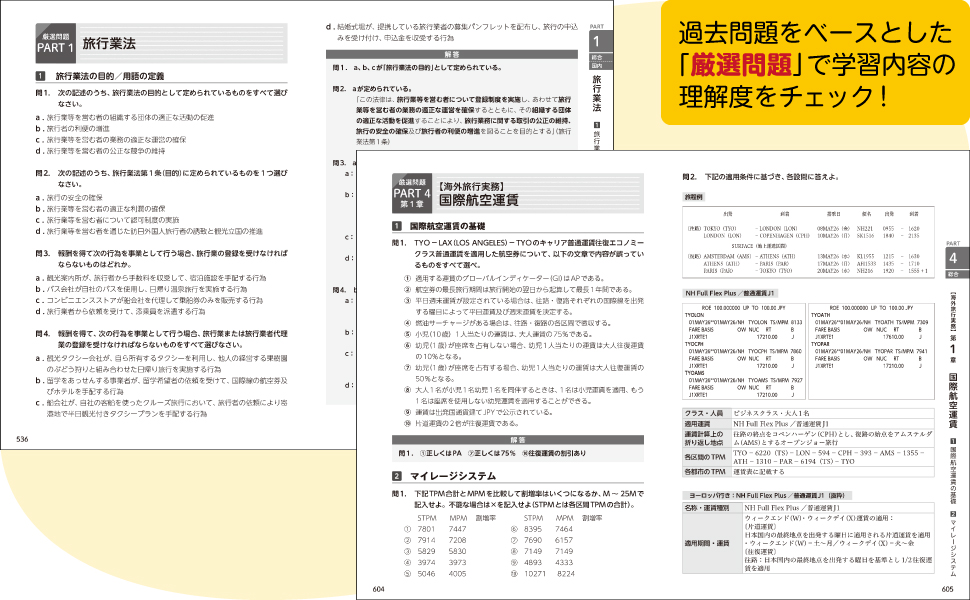Click option 'a. 旅行の安全の確保'
Viewport: 970px width, 600px height.
click(x=69, y=197)
